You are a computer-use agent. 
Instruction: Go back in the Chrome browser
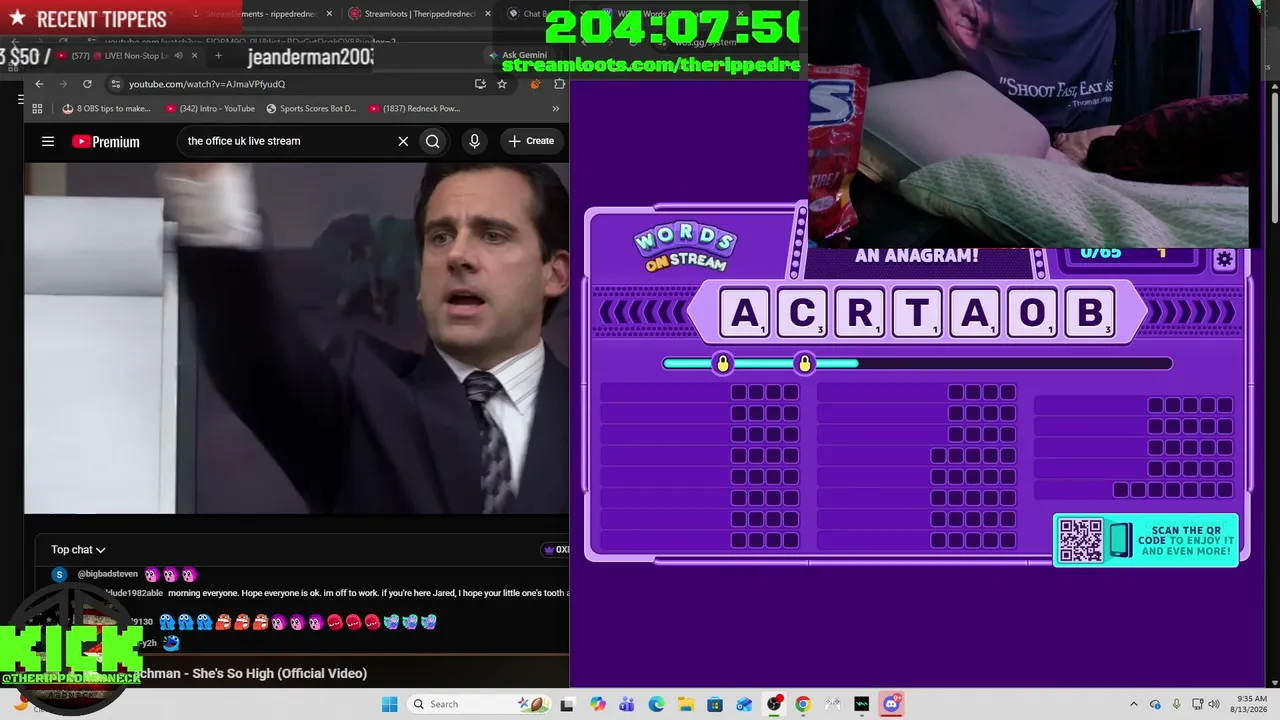click(39, 84)
